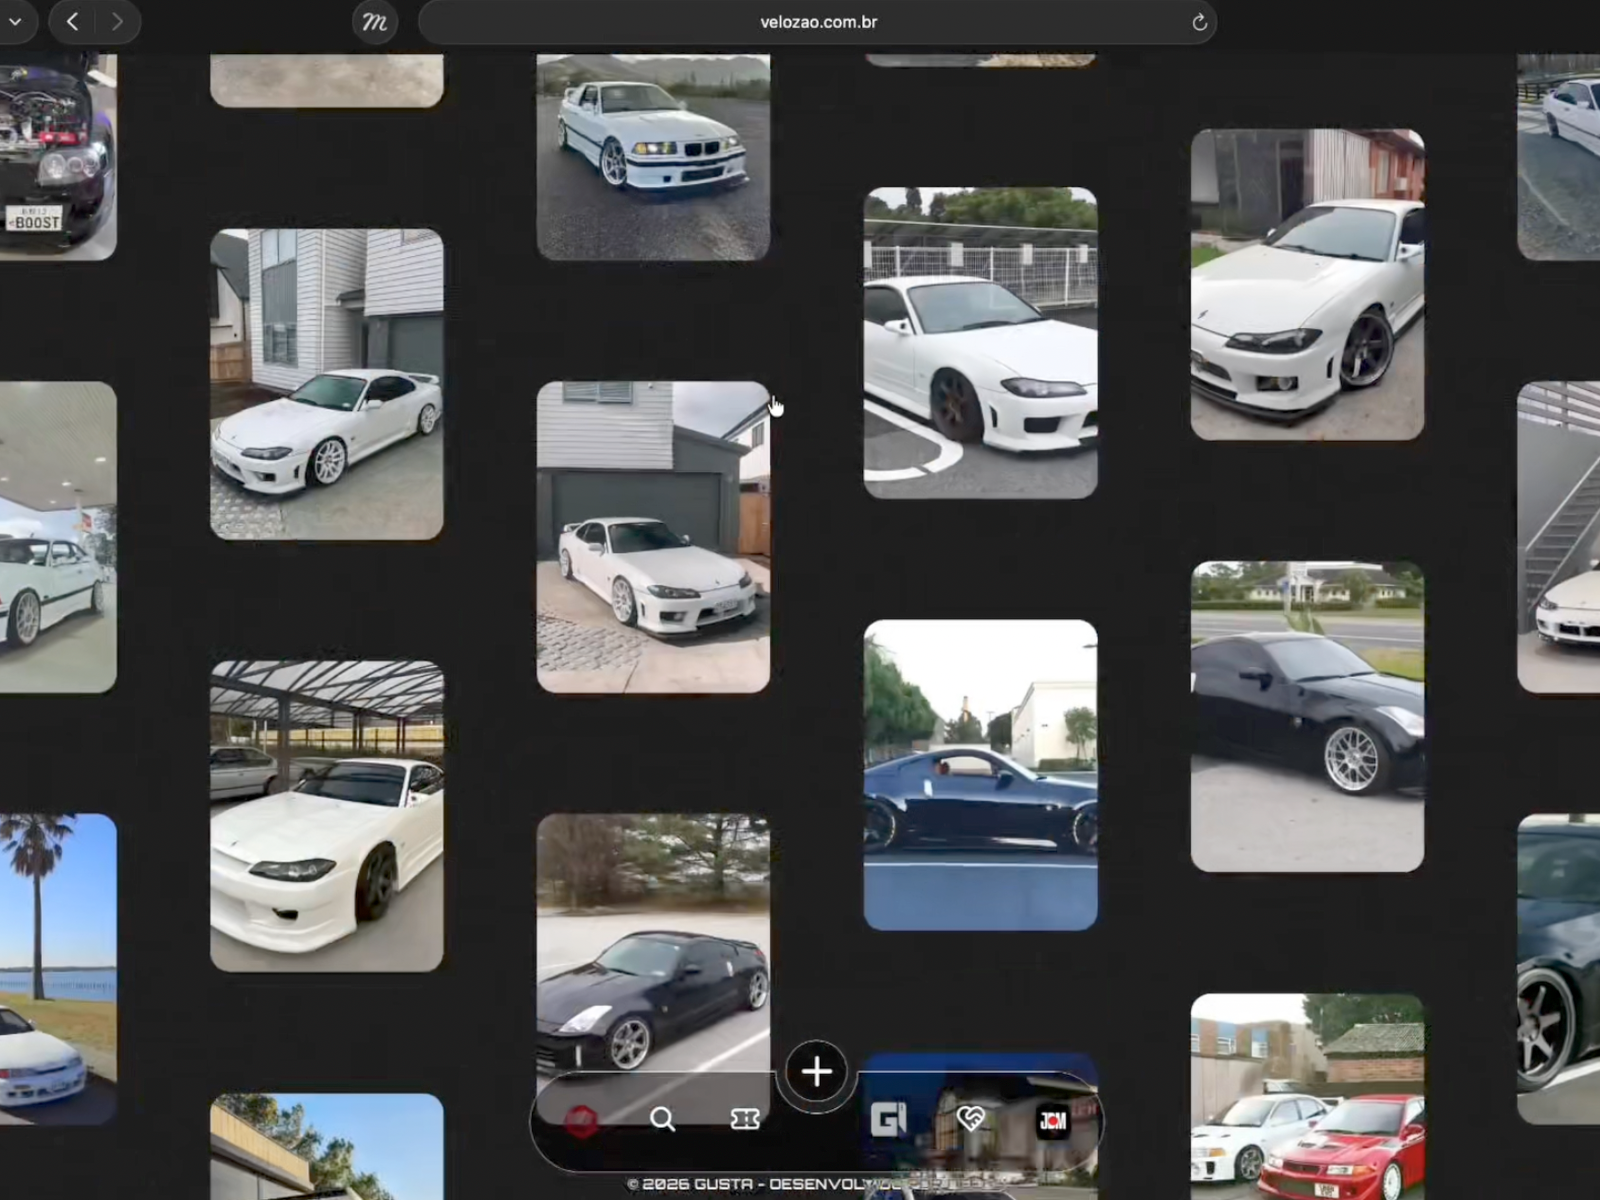This screenshot has height=1200, width=1600.
Task: Open the palm tree waterfront car photo
Action: coord(57,968)
